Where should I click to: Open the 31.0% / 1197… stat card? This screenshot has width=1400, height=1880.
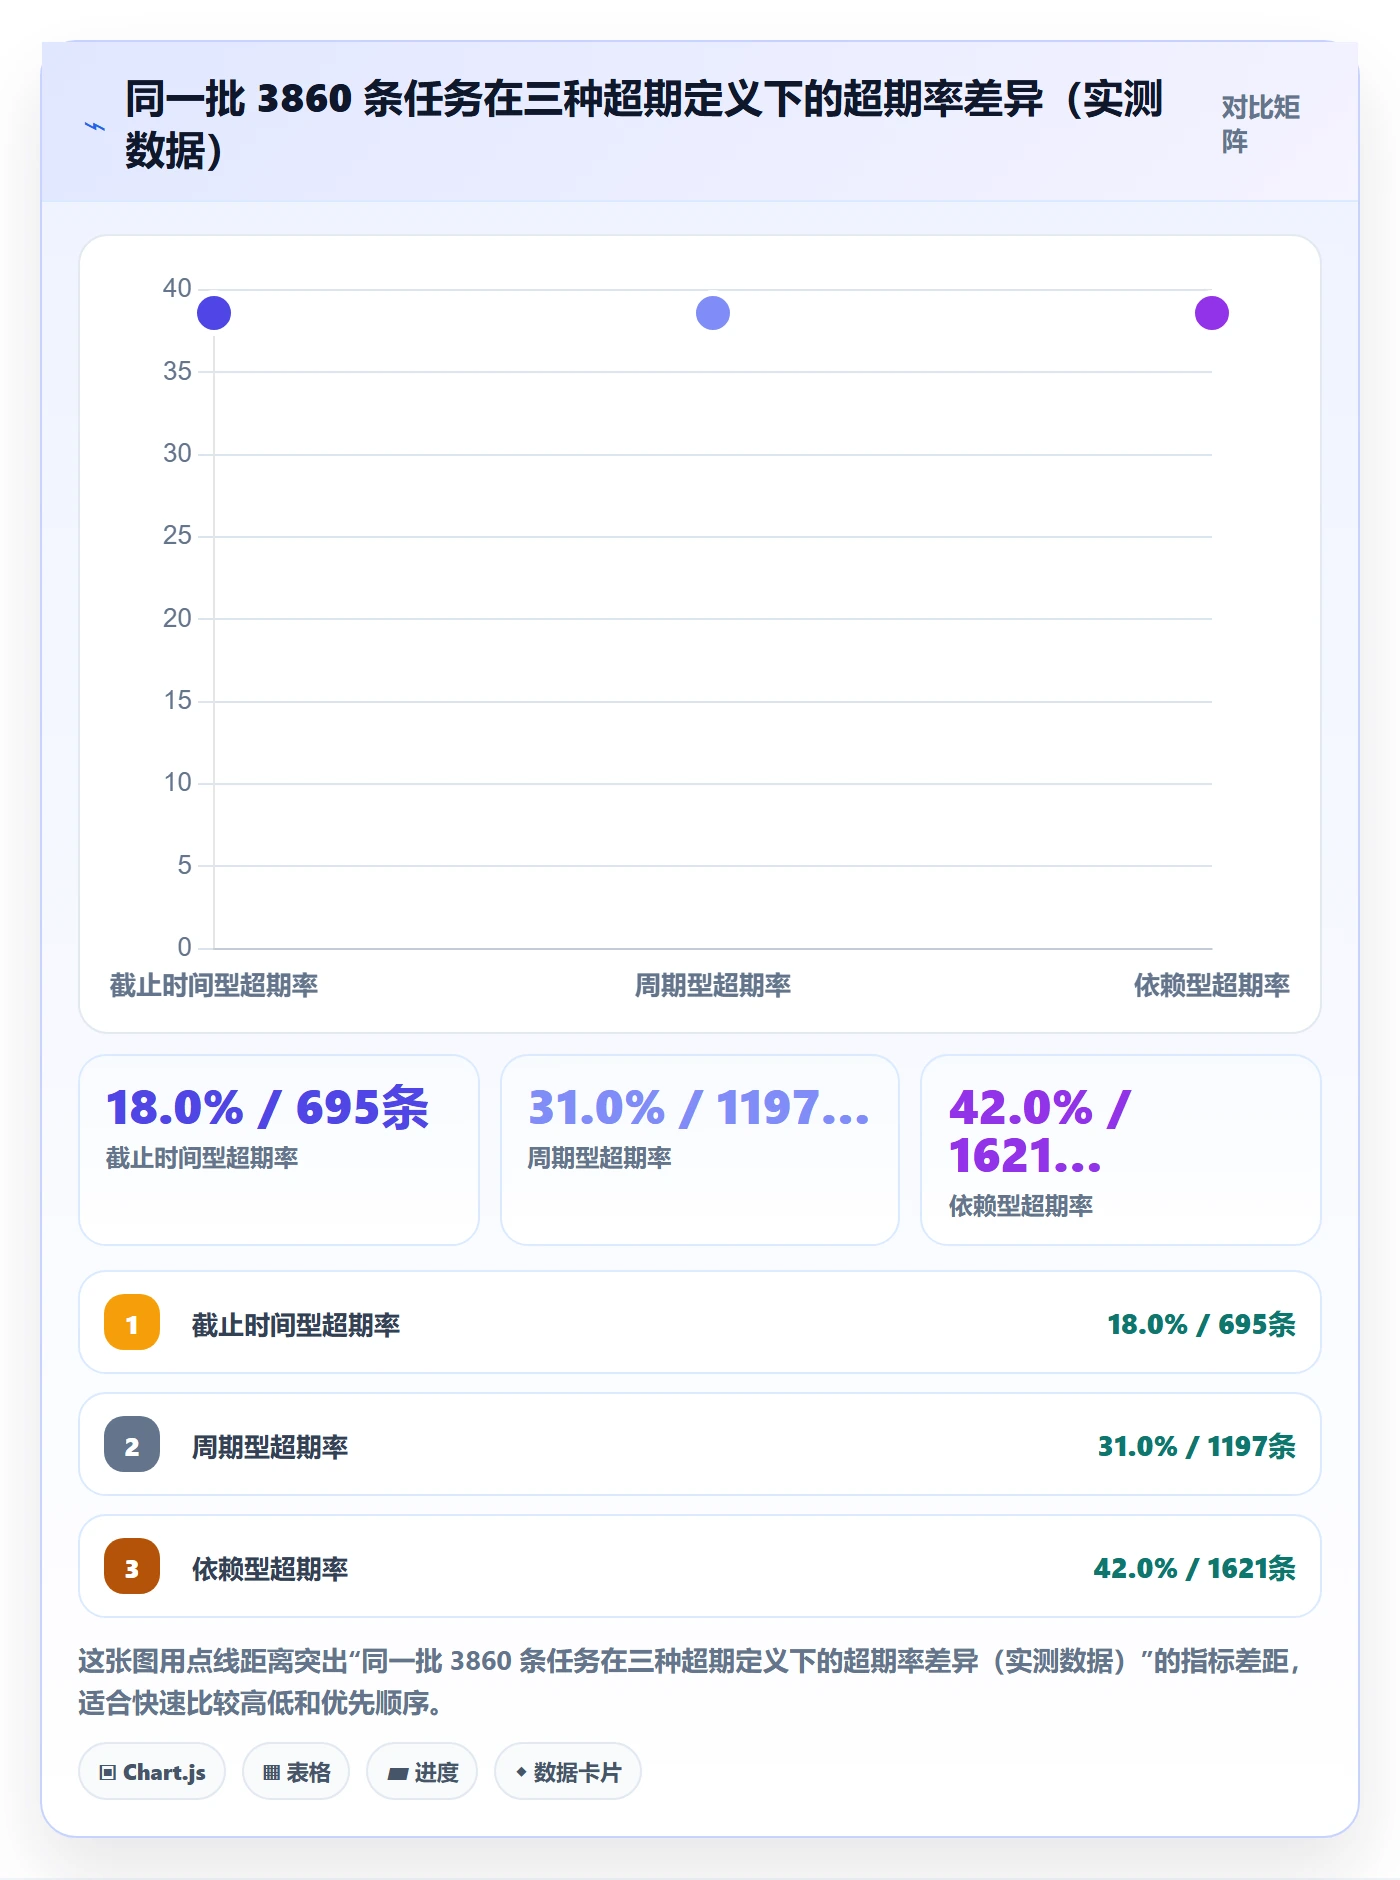700,1150
